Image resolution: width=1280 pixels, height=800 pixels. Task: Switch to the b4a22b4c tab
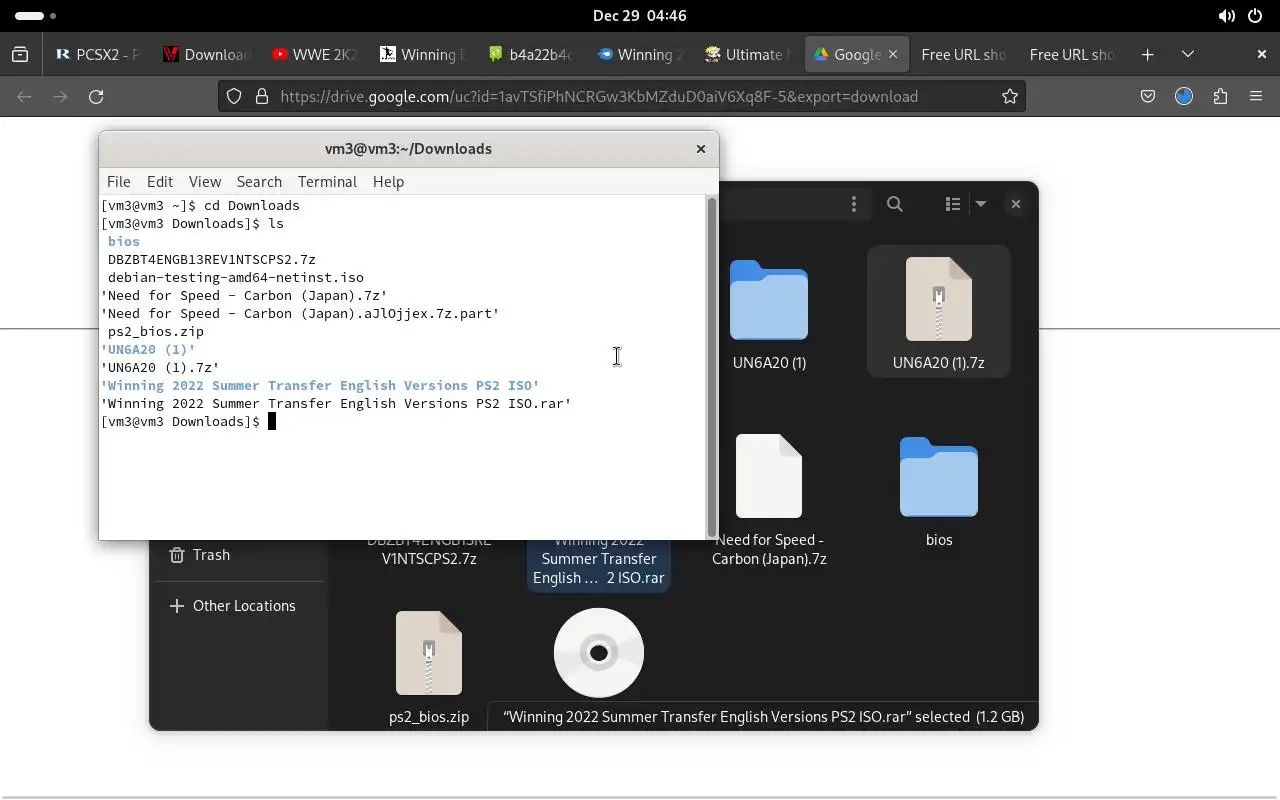[x=530, y=54]
